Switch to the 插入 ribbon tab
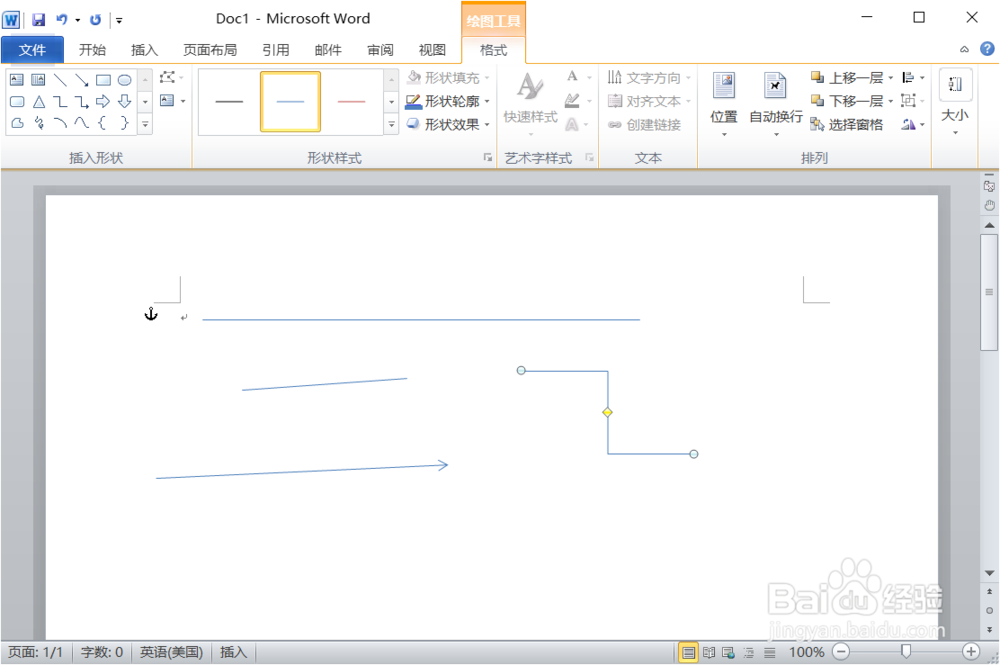The width and height of the screenshot is (1000, 665). [x=143, y=48]
